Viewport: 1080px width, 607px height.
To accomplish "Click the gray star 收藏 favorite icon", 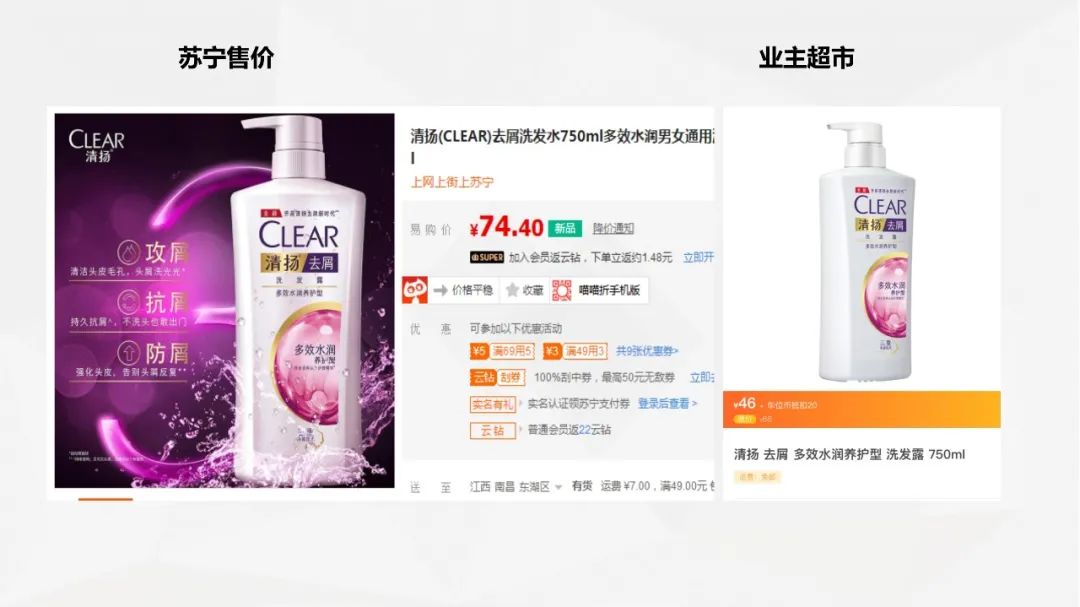I will point(512,290).
